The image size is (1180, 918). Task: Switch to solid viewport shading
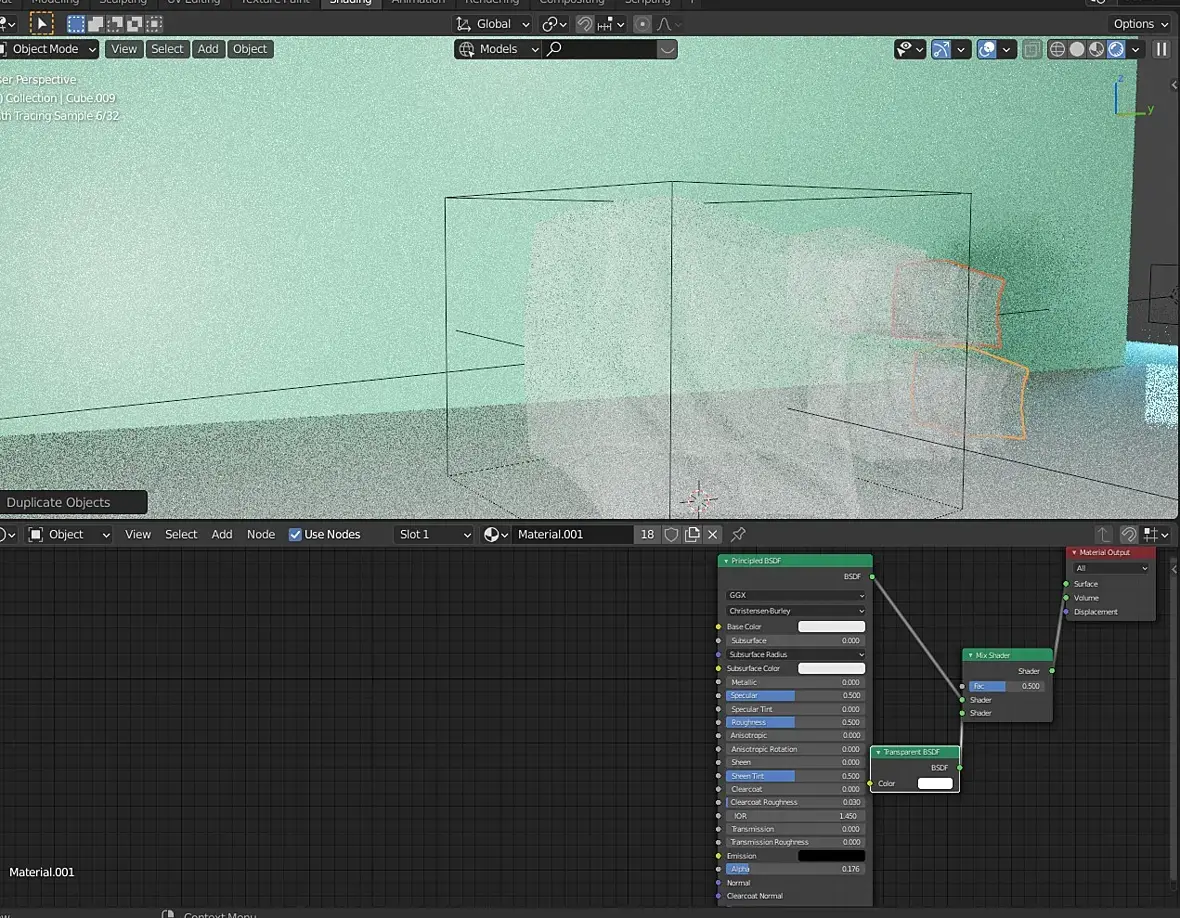pos(1077,49)
